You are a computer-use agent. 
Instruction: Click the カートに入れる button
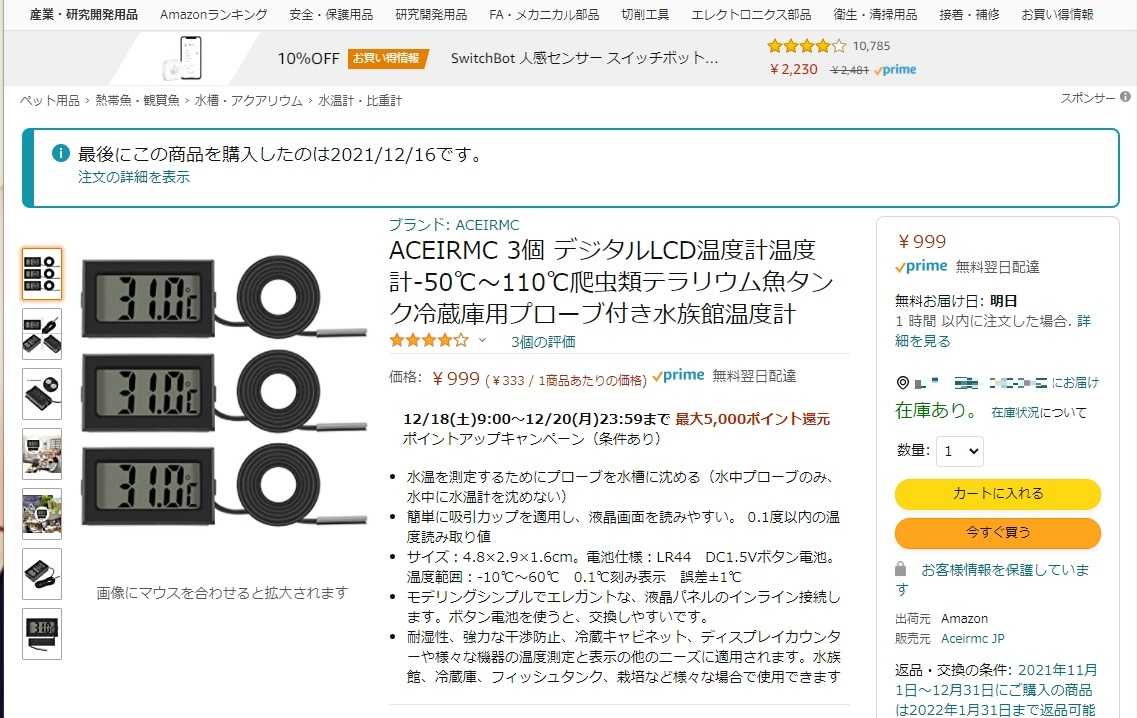(x=998, y=494)
